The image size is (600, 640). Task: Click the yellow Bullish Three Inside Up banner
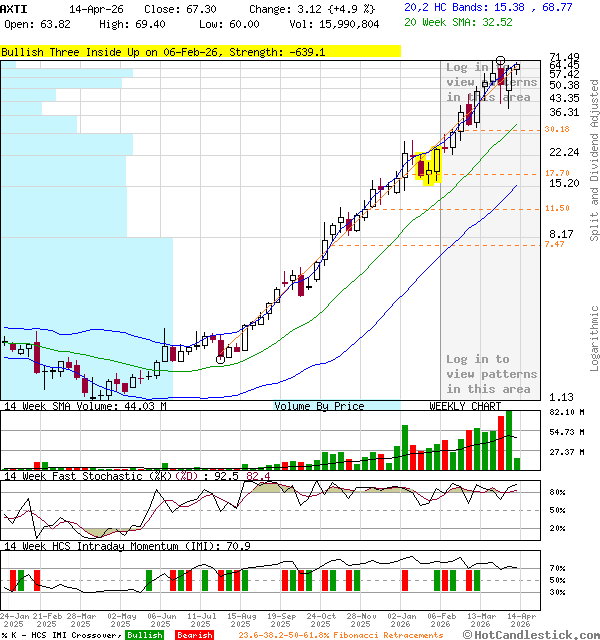(200, 51)
